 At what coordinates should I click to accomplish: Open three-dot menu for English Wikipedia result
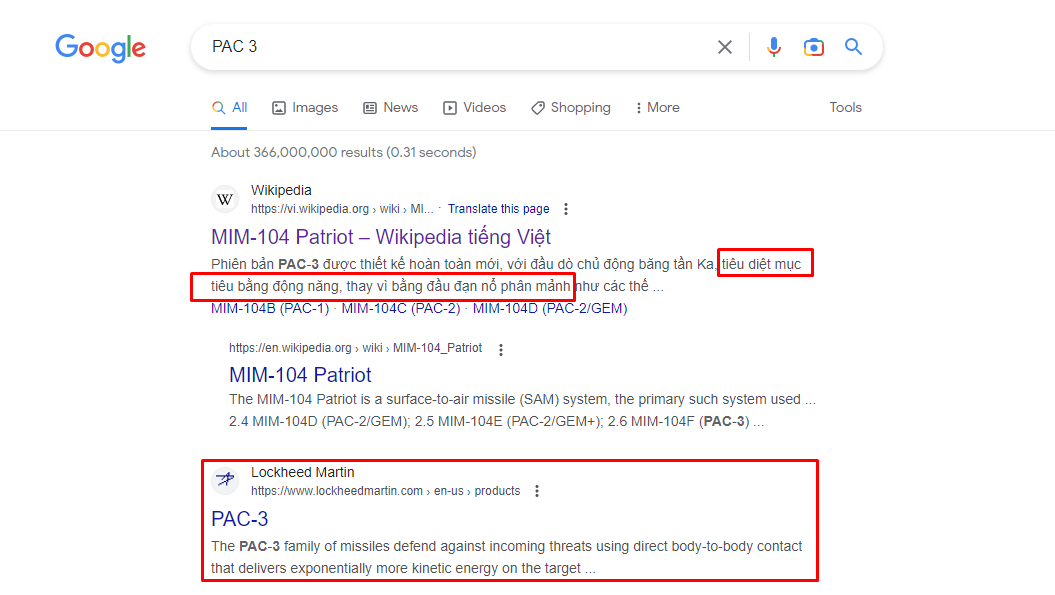(x=501, y=349)
